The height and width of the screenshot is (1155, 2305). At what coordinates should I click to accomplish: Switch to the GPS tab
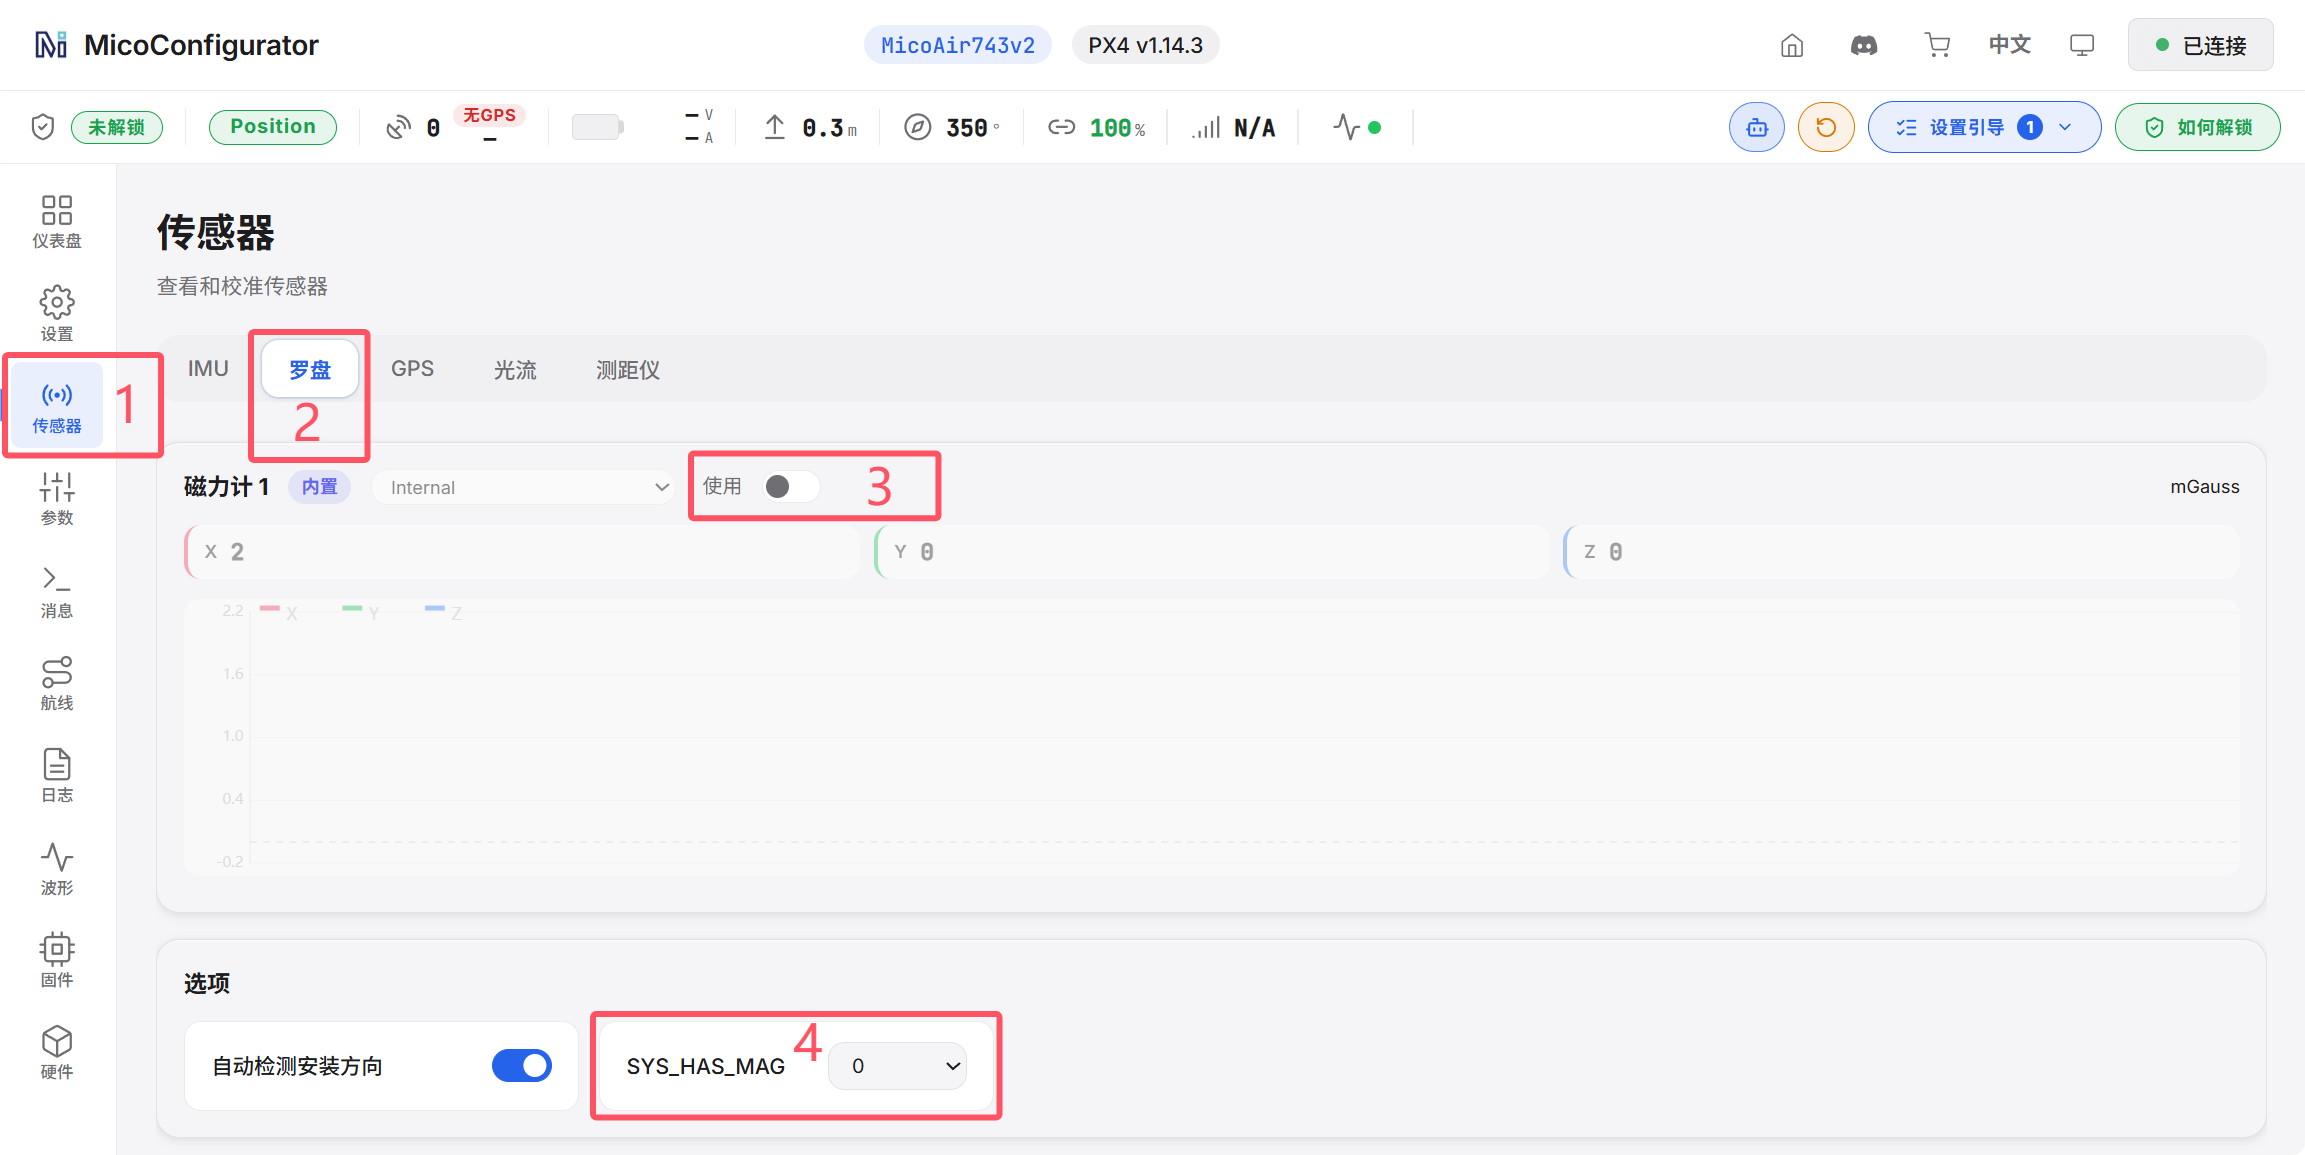tap(412, 369)
